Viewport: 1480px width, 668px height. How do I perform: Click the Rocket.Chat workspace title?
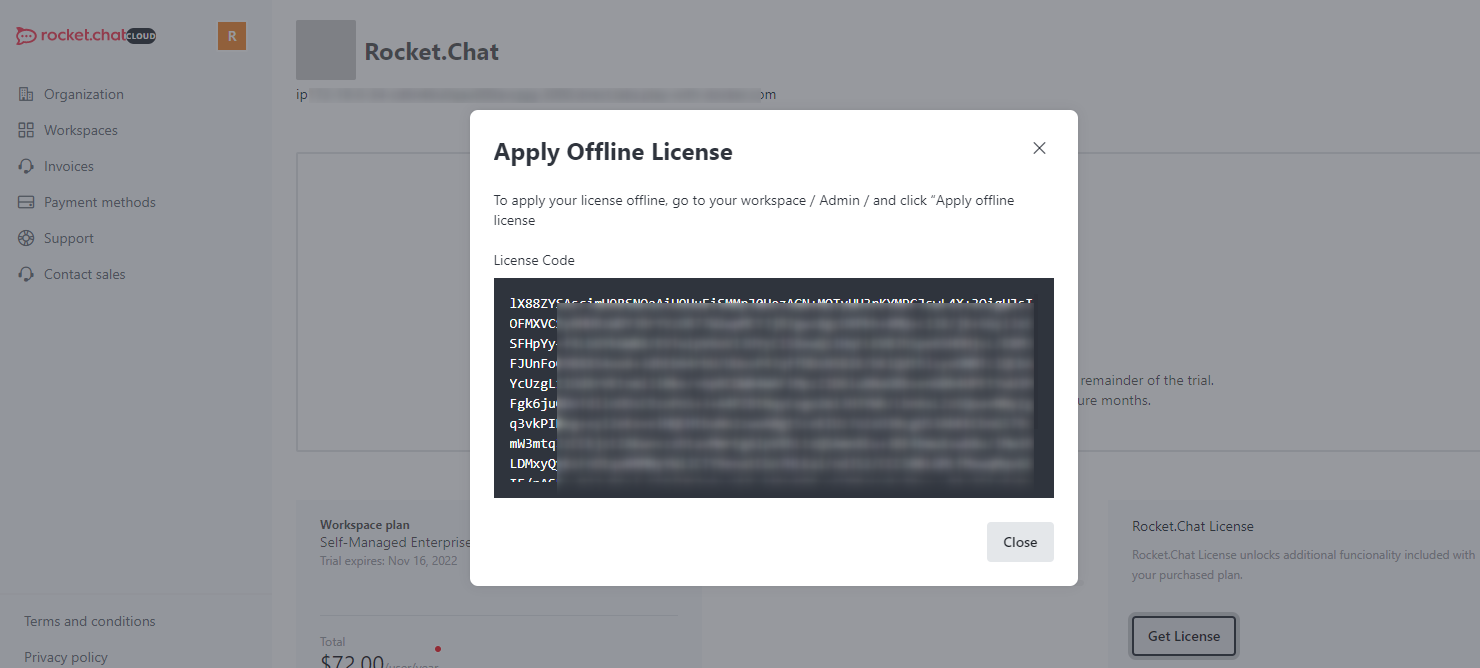[x=432, y=52]
